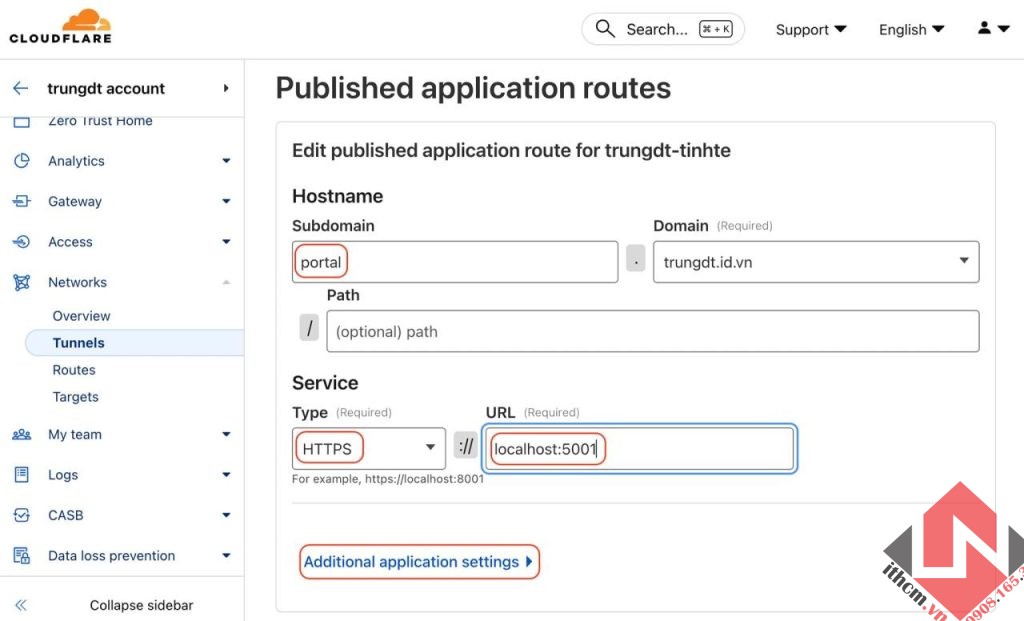The width and height of the screenshot is (1024, 621).
Task: Select the Gateway icon in the sidebar
Action: click(x=22, y=201)
